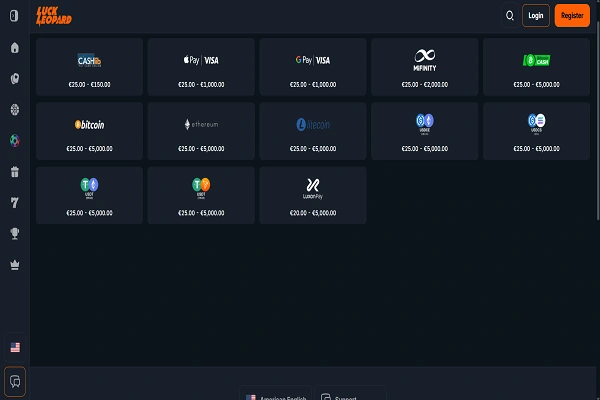
Task: Choose Apple Pay Visa payment option
Action: [x=201, y=67]
